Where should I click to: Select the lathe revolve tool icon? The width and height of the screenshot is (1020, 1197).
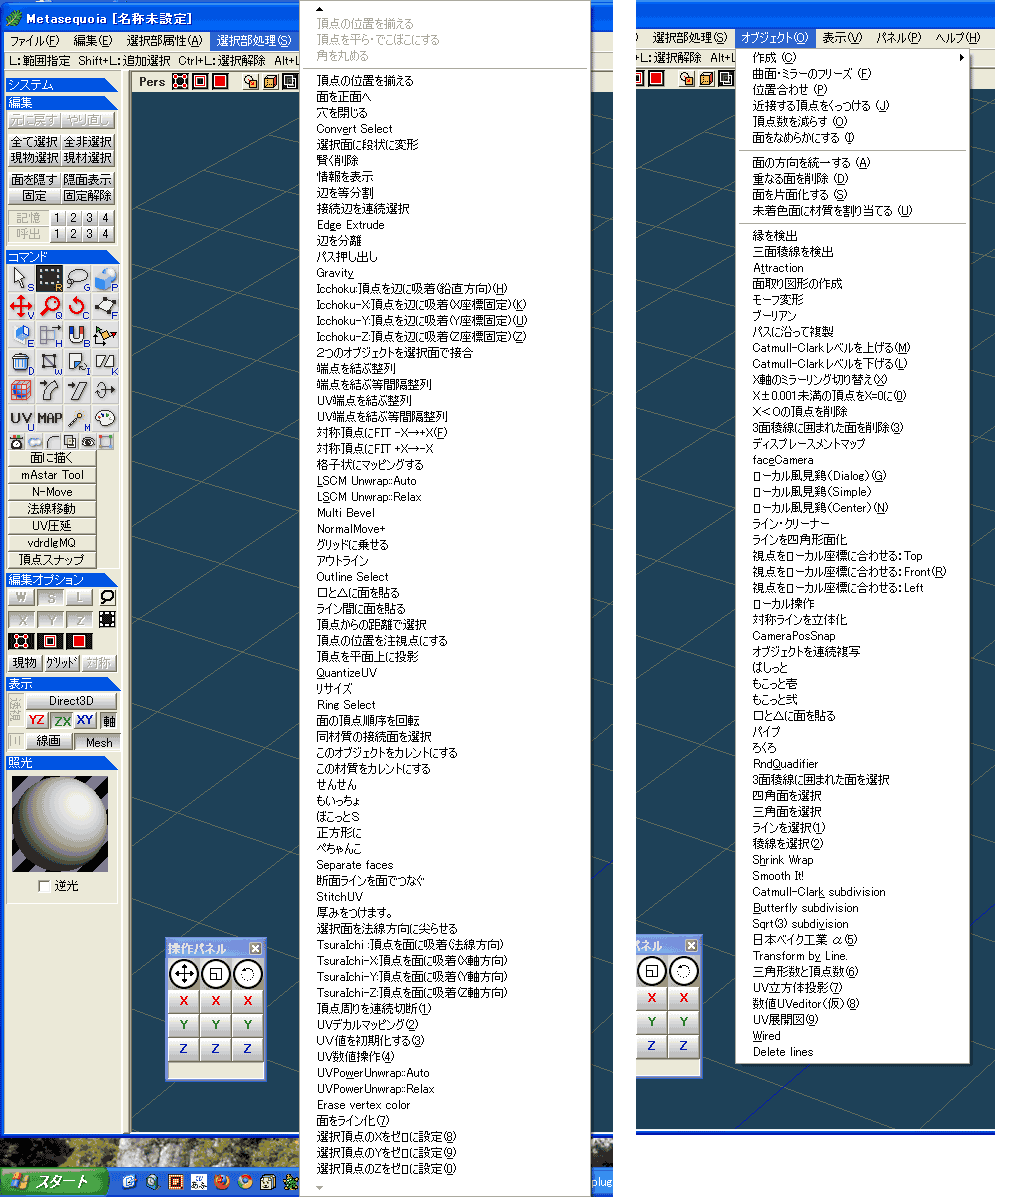[106, 391]
